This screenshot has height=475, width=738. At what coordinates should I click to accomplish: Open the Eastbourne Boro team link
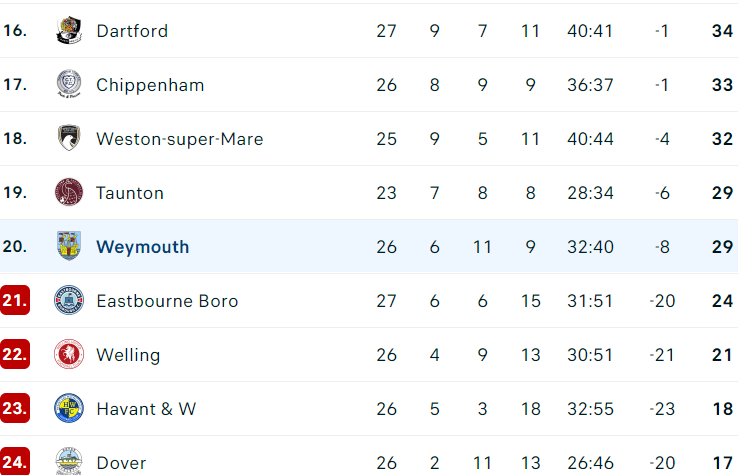point(167,301)
